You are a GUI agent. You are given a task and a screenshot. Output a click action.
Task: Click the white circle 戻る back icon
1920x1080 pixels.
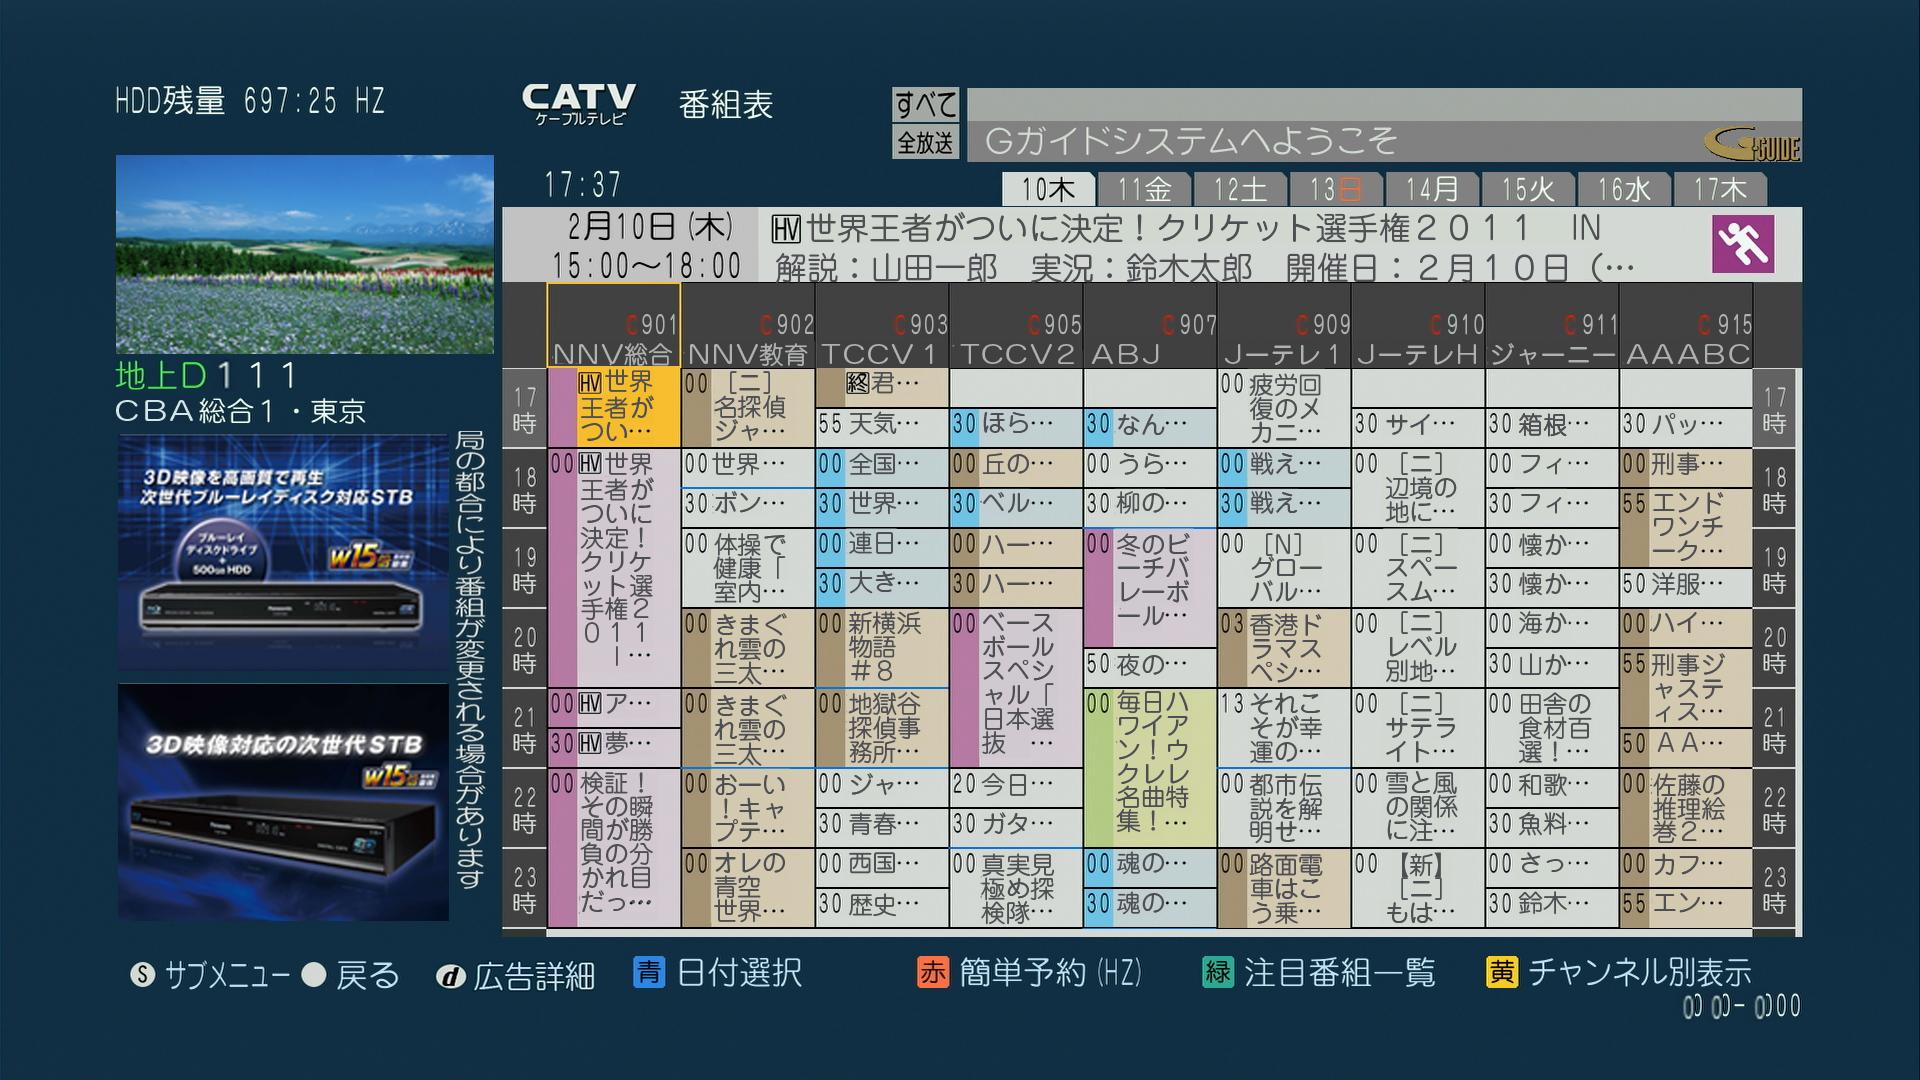[314, 975]
